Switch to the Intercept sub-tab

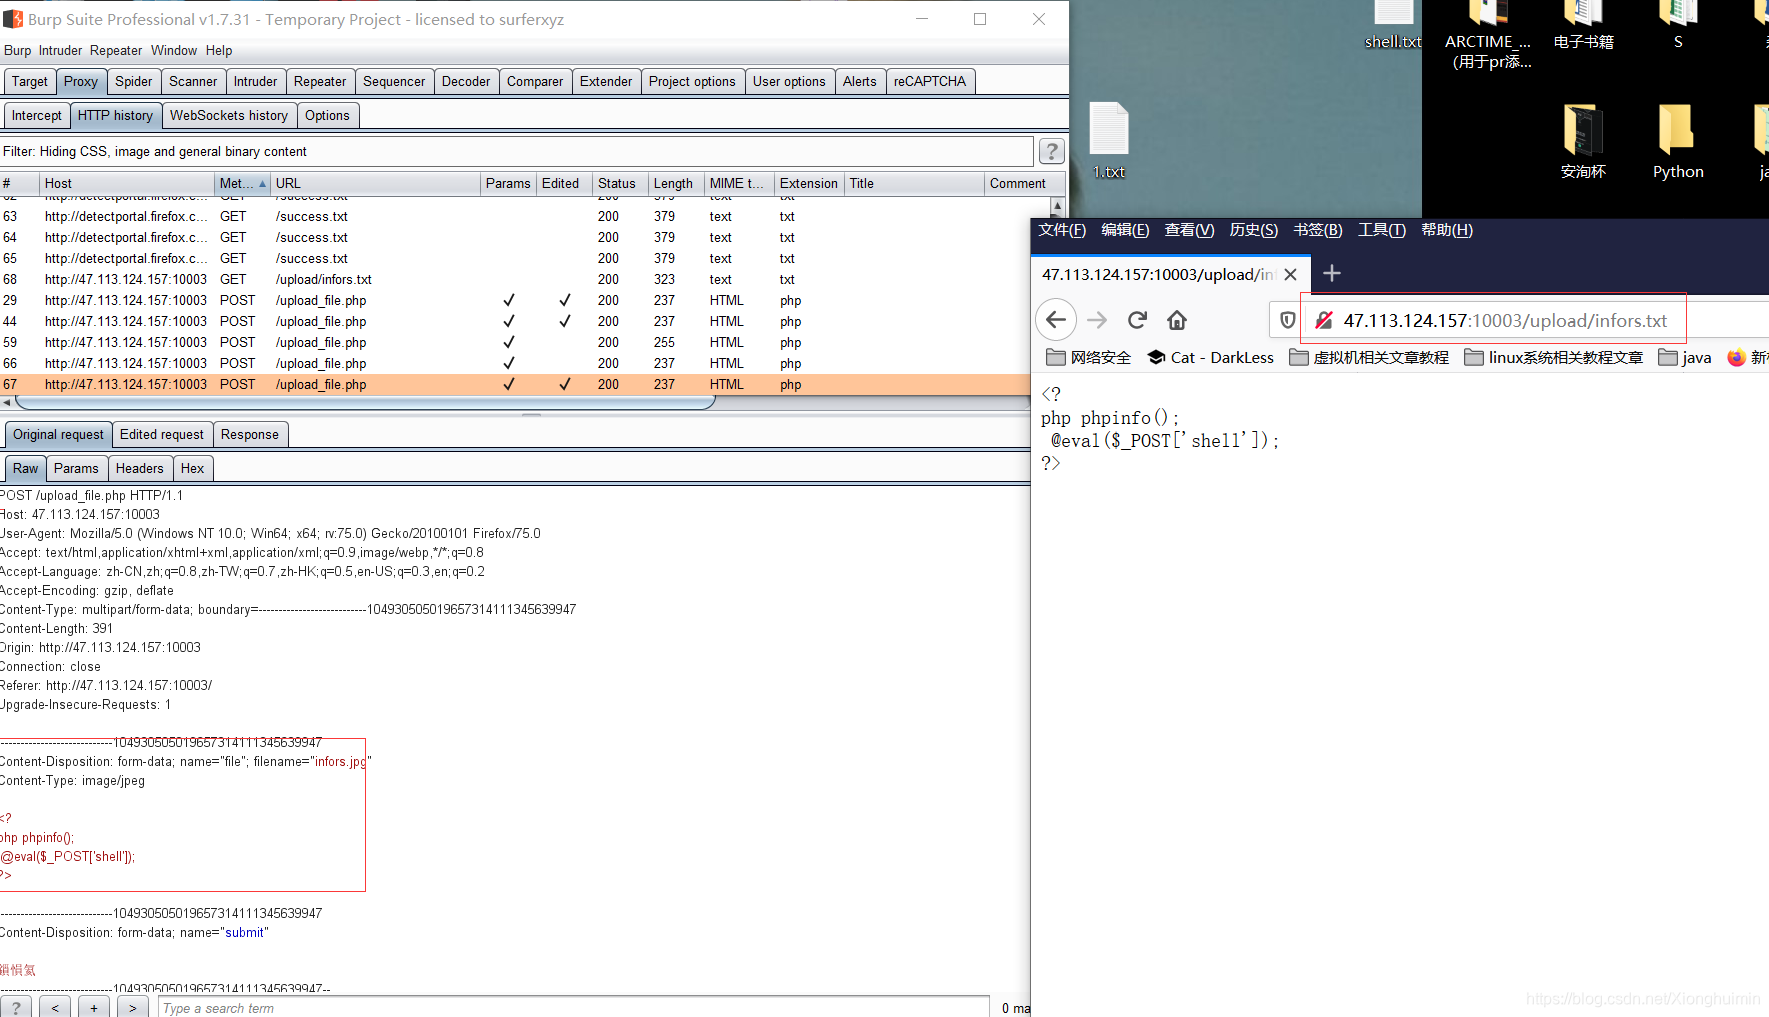36,115
